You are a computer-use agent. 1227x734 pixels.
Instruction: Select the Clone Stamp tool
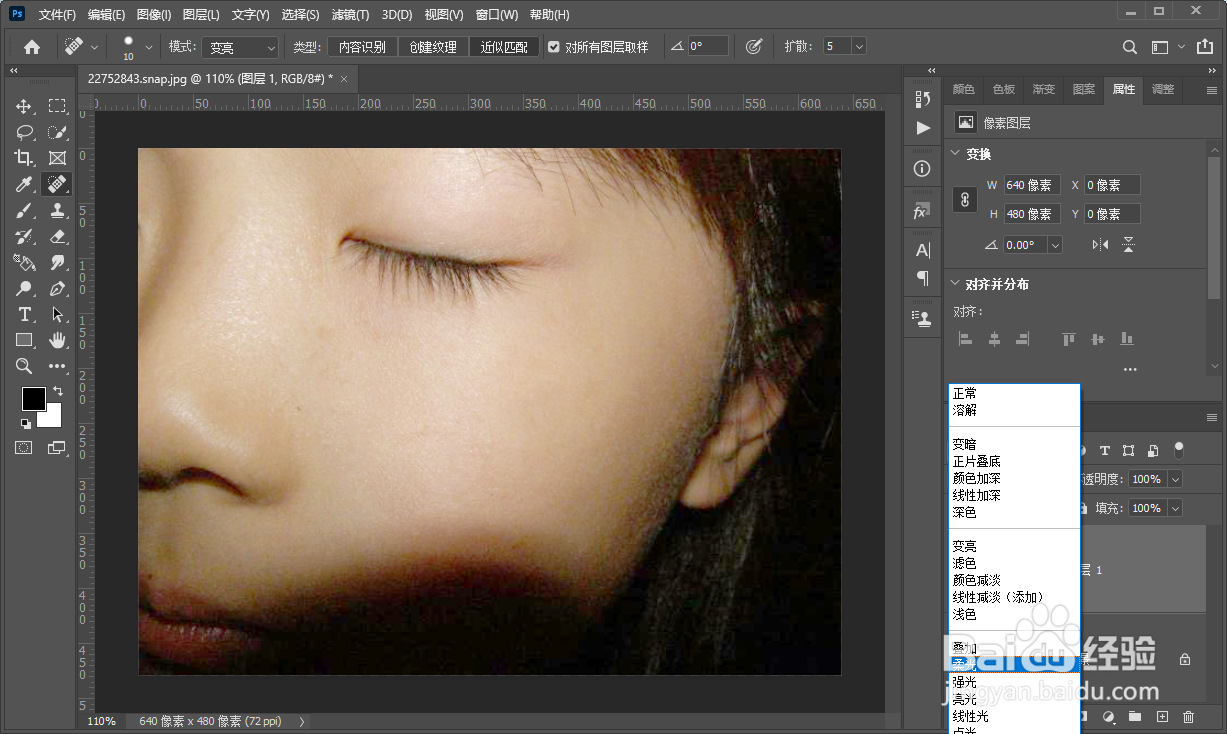[57, 210]
